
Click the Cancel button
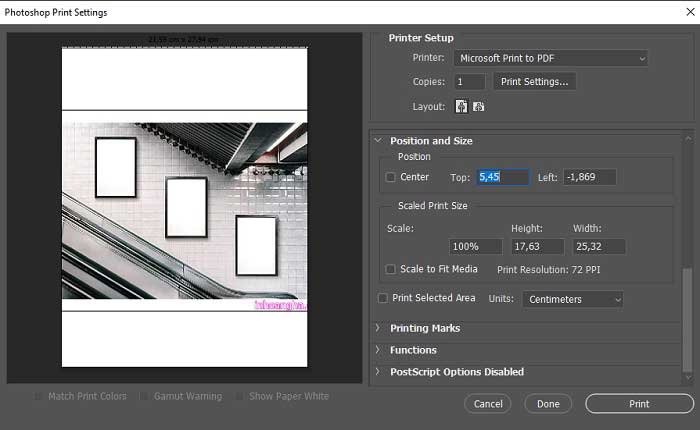point(488,404)
